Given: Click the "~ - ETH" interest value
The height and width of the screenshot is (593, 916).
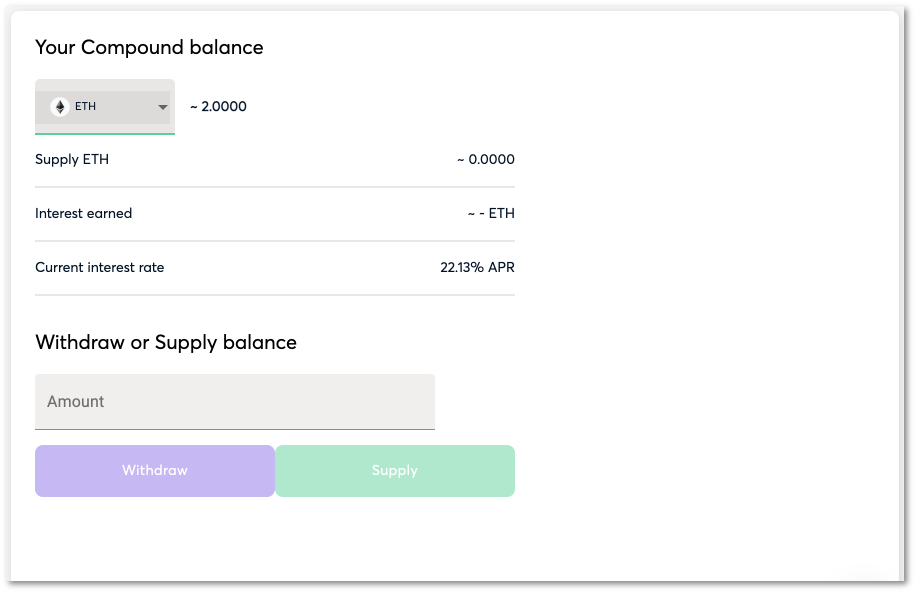Looking at the screenshot, I should tap(491, 213).
